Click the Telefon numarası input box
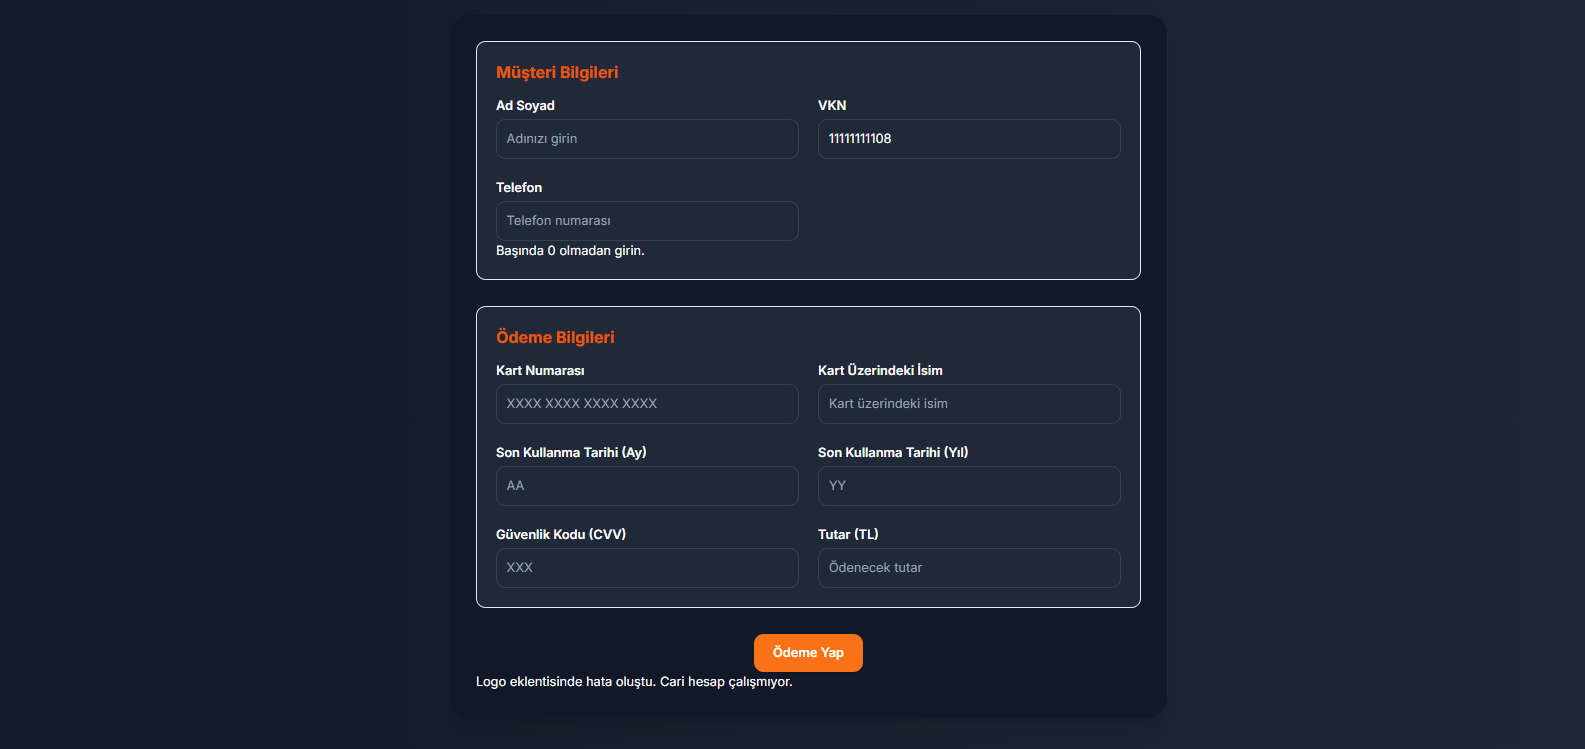Image resolution: width=1585 pixels, height=749 pixels. [x=647, y=221]
